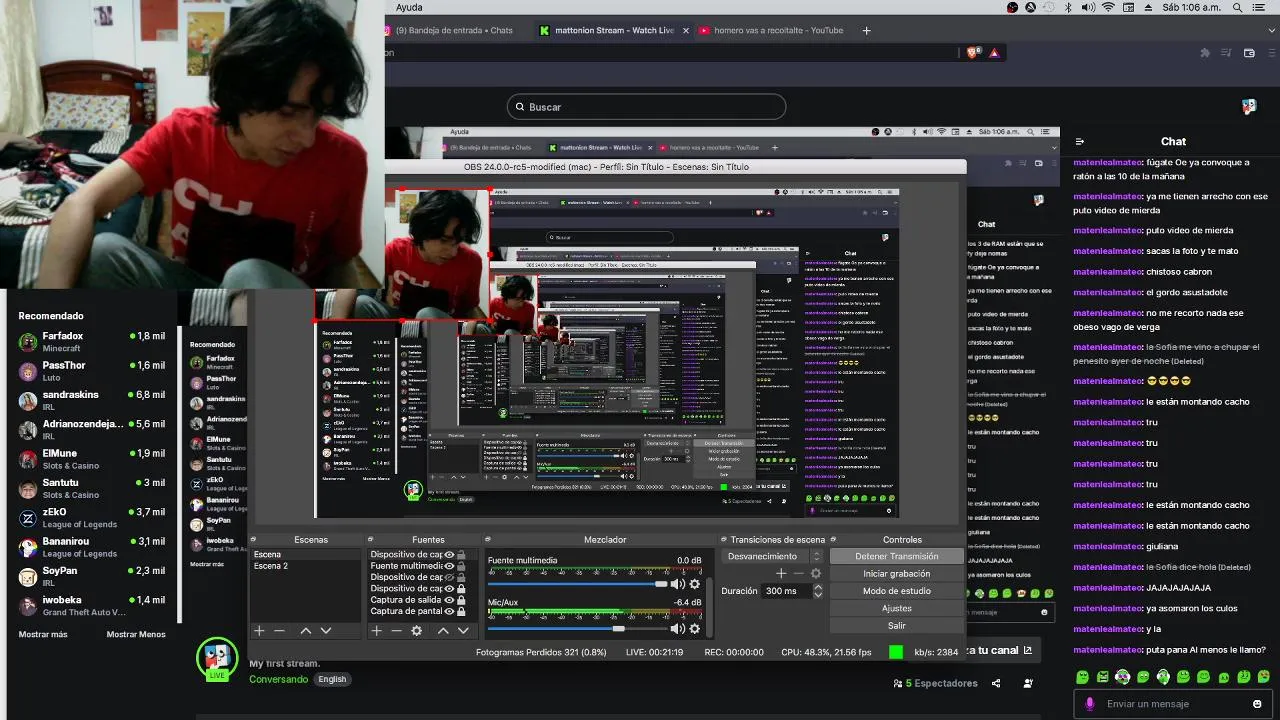Remove the selected scene with minus icon

pos(279,631)
